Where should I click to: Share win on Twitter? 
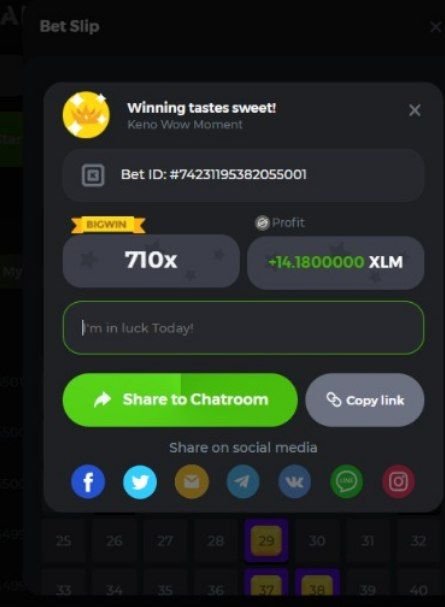140,482
